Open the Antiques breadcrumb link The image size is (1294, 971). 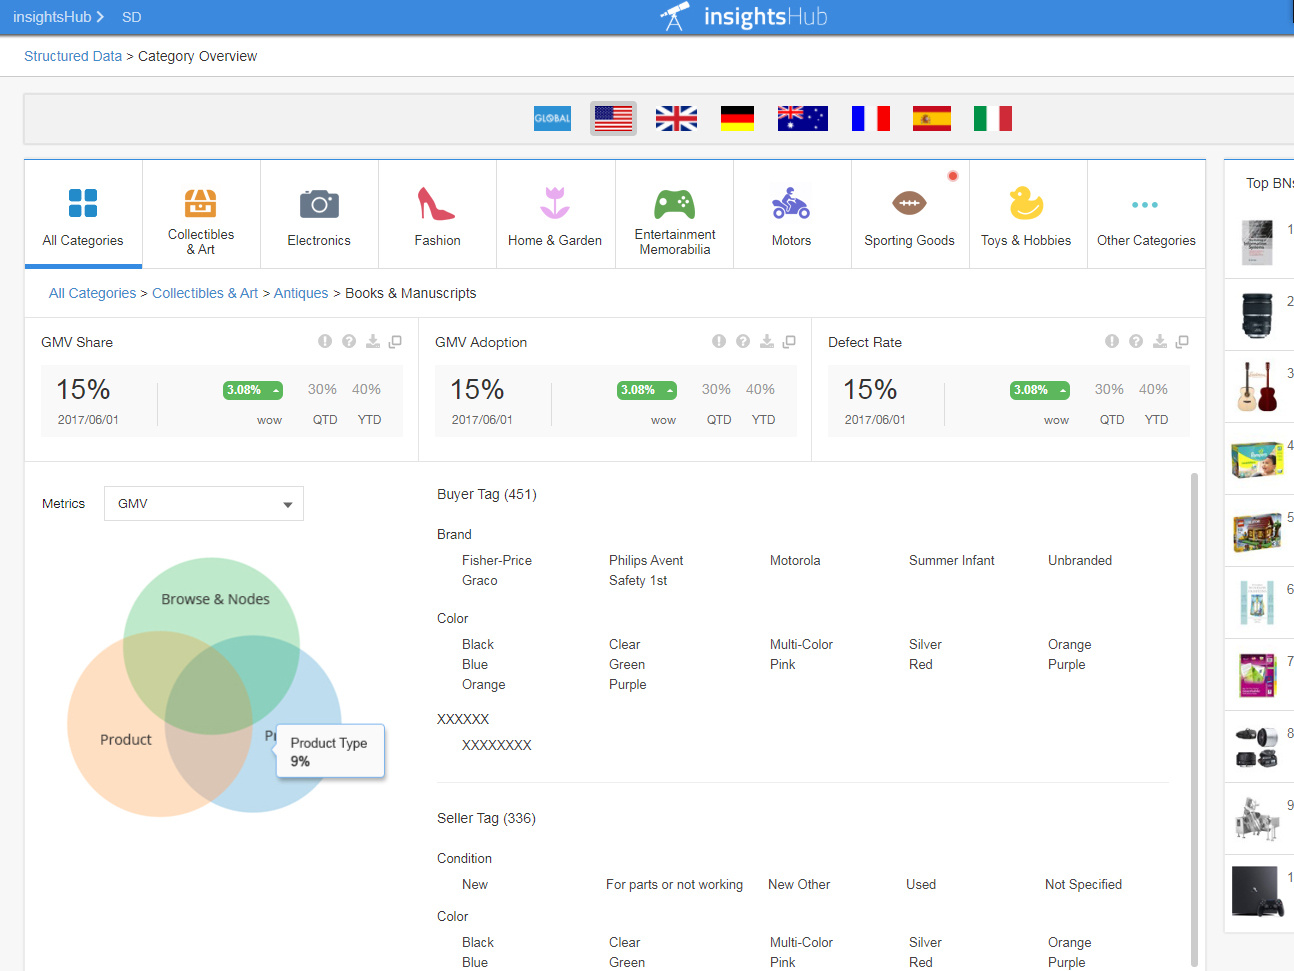(301, 293)
